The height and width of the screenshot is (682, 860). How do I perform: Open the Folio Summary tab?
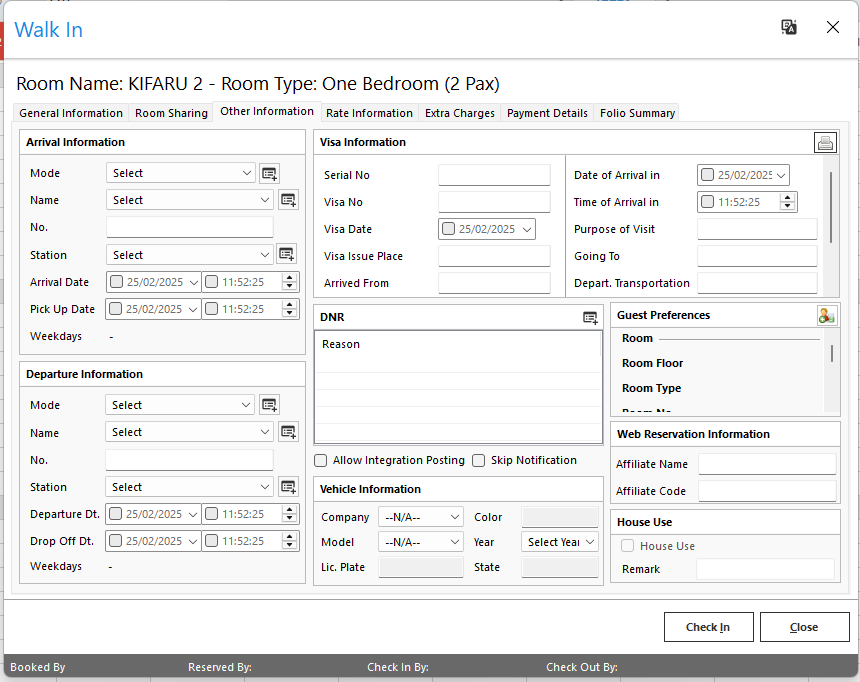point(637,113)
